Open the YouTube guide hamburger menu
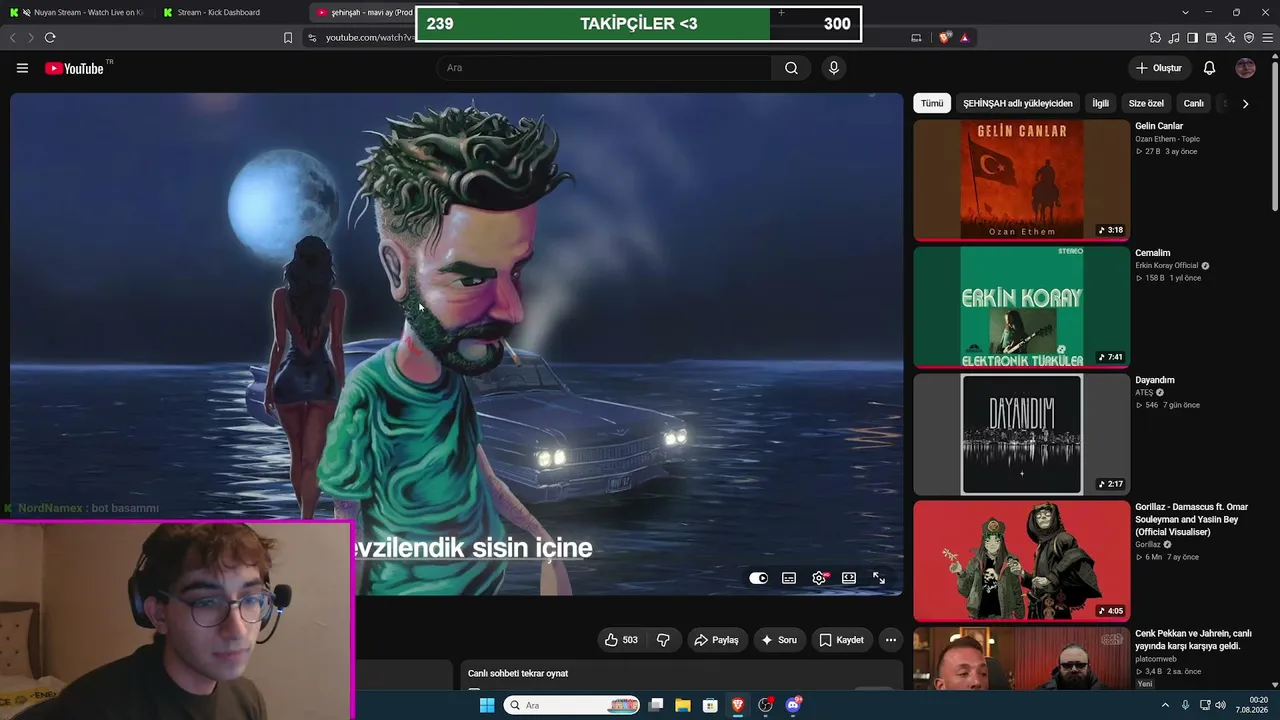Image resolution: width=1280 pixels, height=720 pixels. (x=22, y=68)
